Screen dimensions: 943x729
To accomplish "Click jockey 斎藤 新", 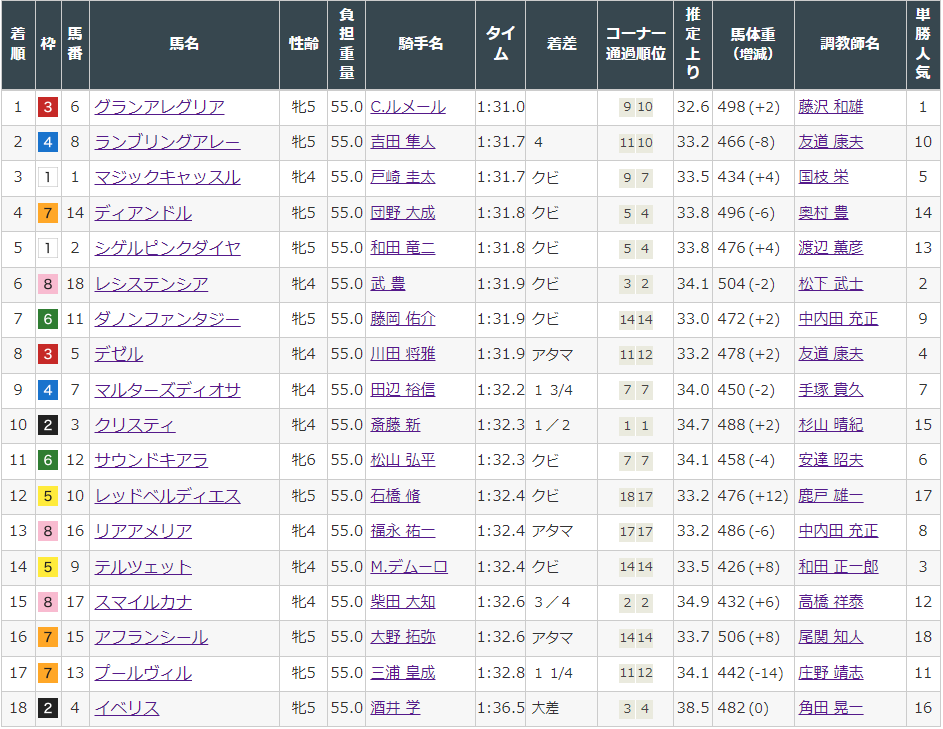I will (395, 425).
